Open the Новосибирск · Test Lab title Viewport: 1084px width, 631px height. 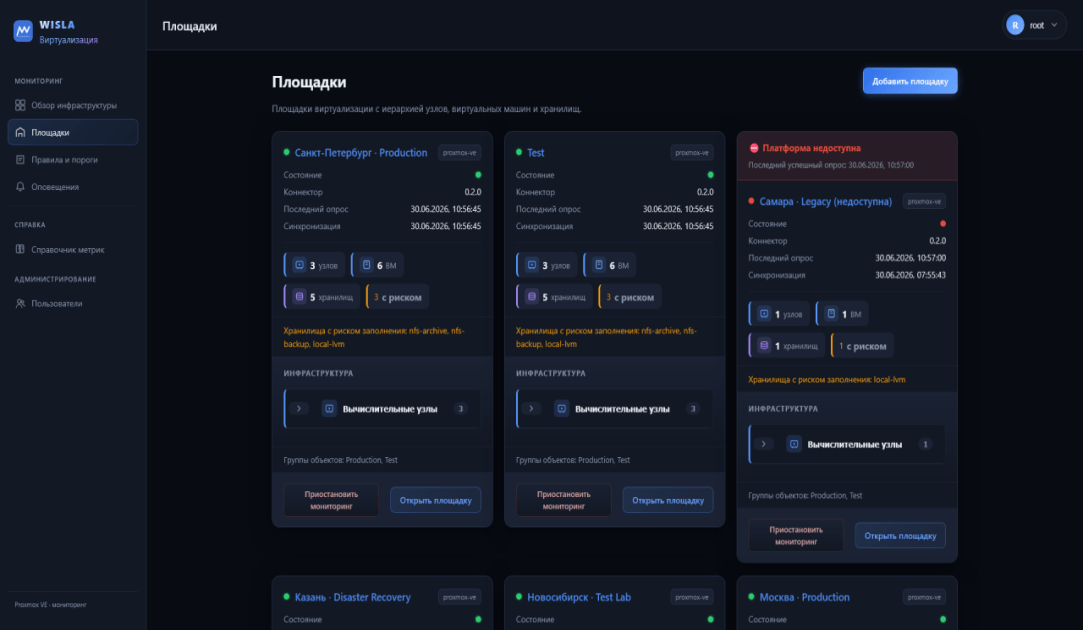(579, 597)
